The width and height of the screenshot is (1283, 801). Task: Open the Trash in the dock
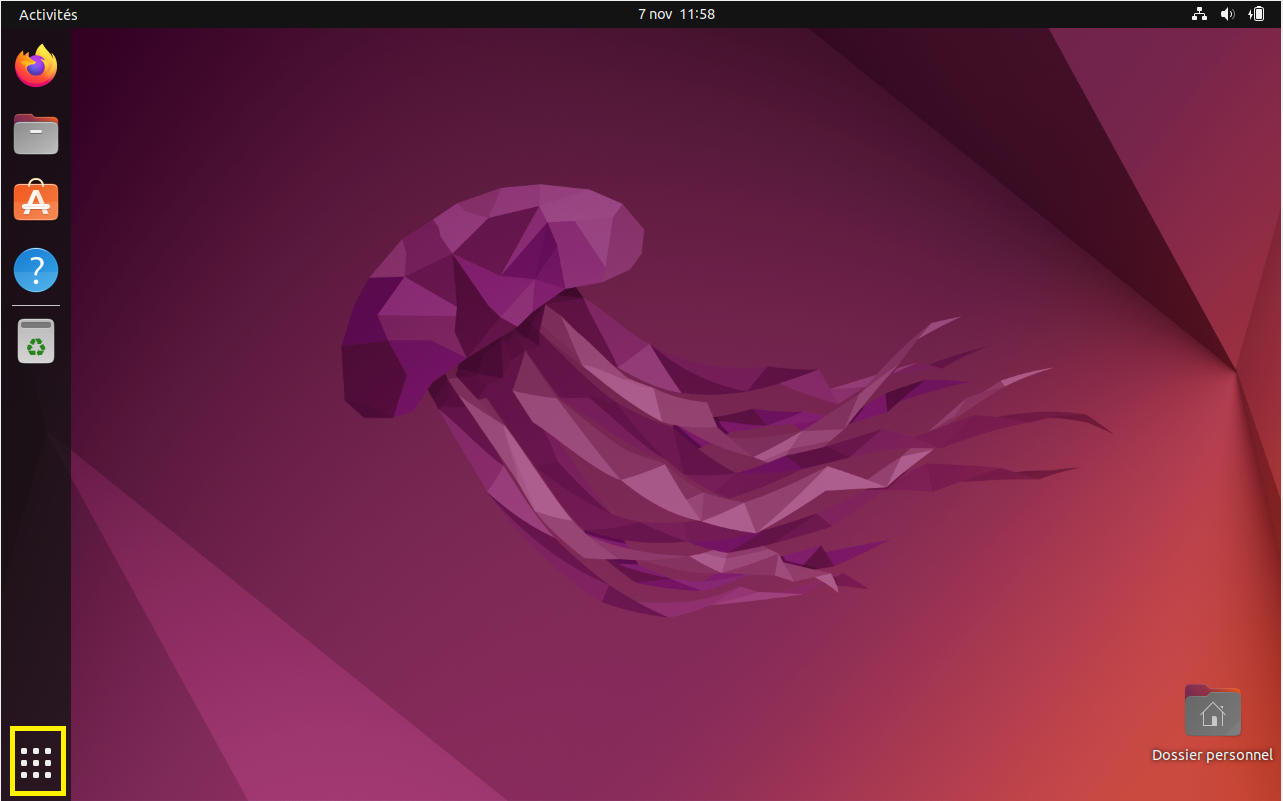coord(36,342)
